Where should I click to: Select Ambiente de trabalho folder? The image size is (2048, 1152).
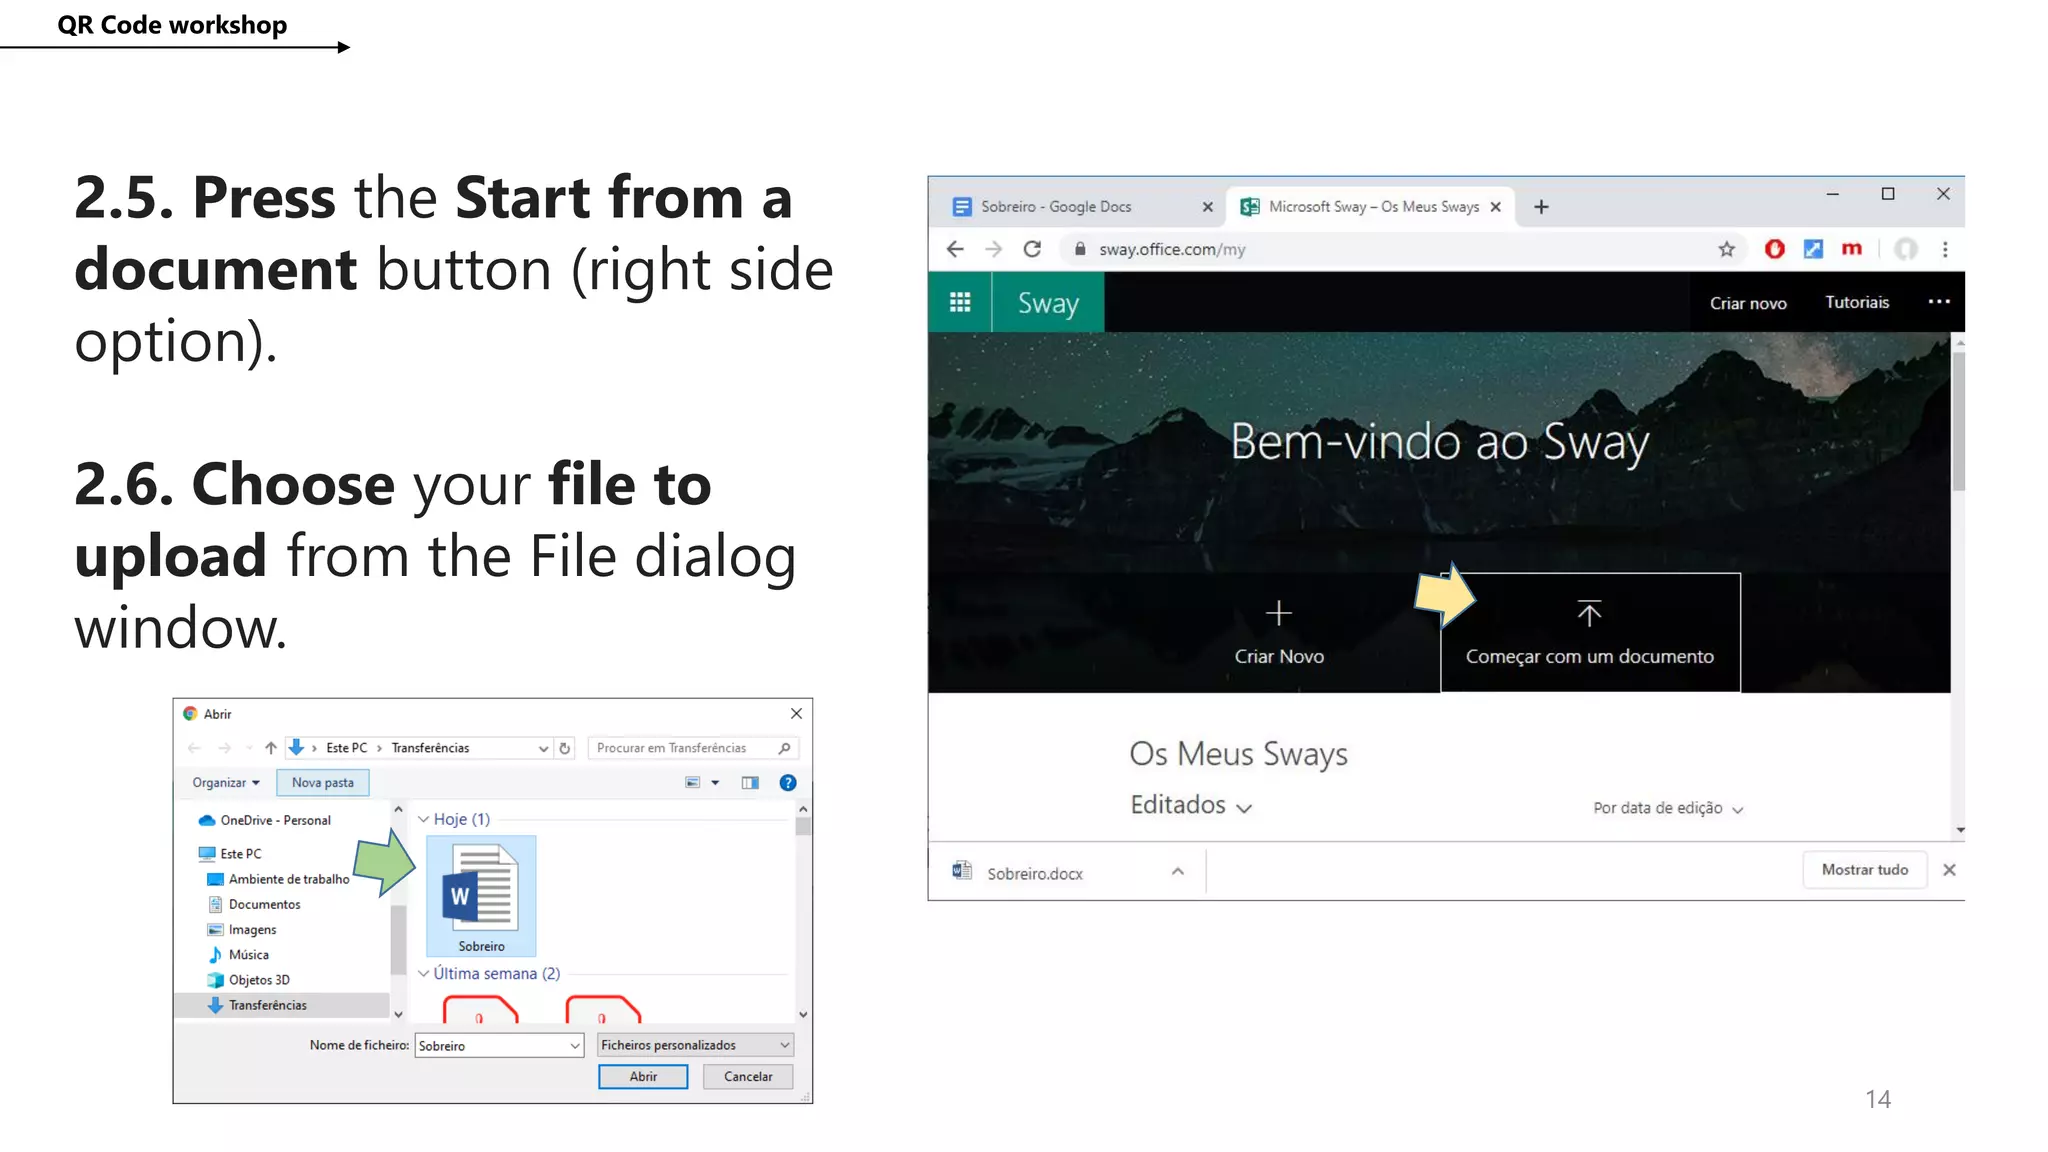point(278,879)
